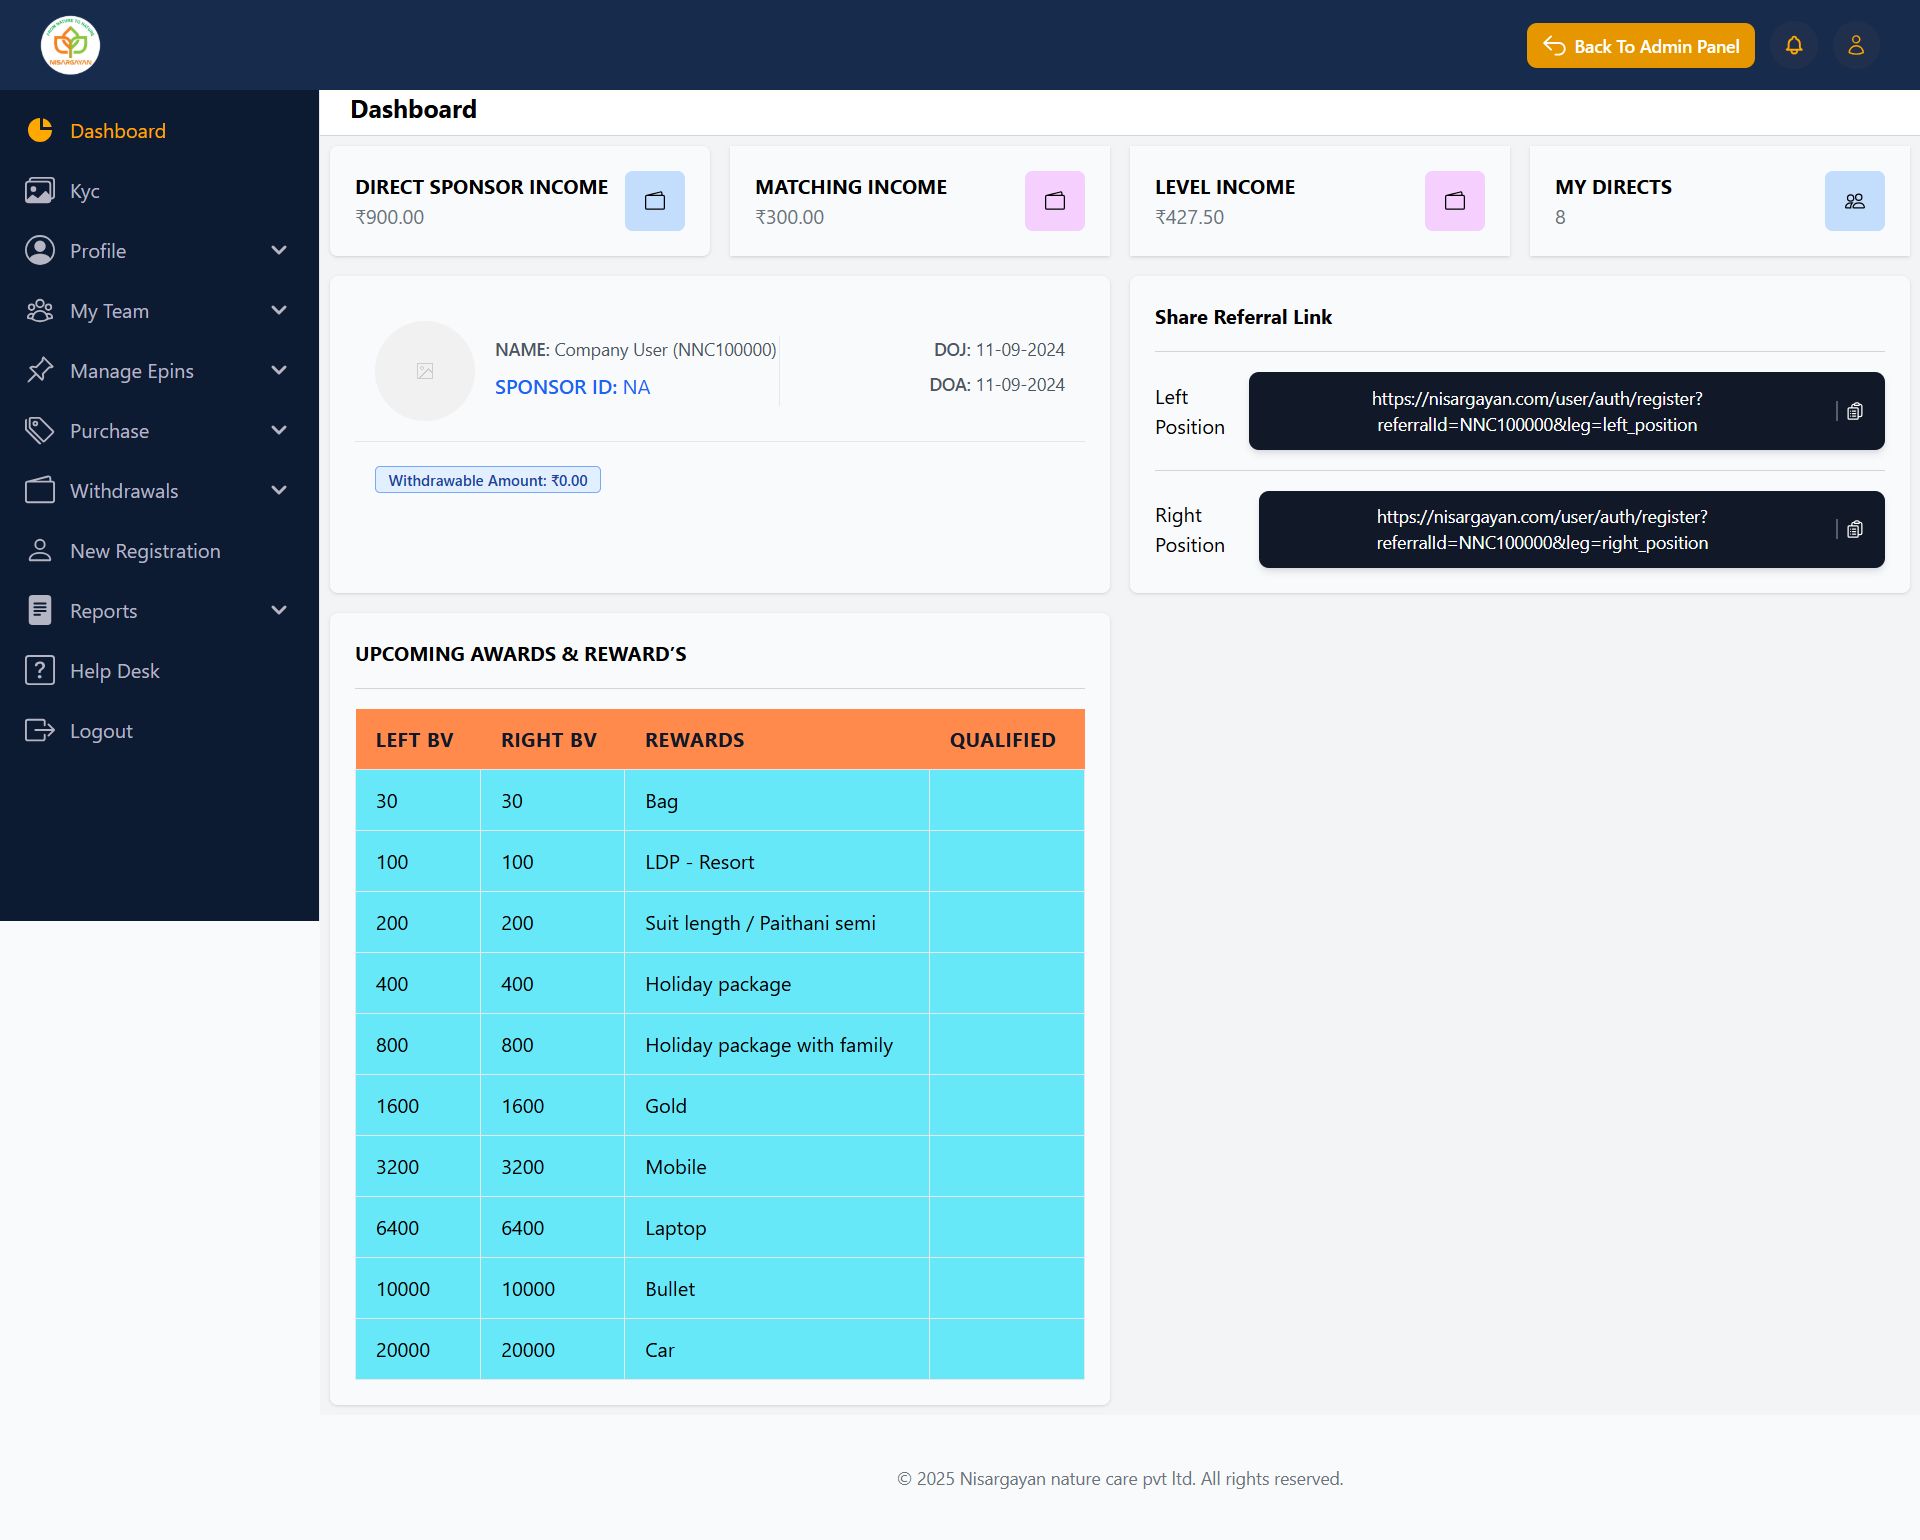The image size is (1920, 1540).
Task: Click the profile picture placeholder
Action: tap(425, 371)
